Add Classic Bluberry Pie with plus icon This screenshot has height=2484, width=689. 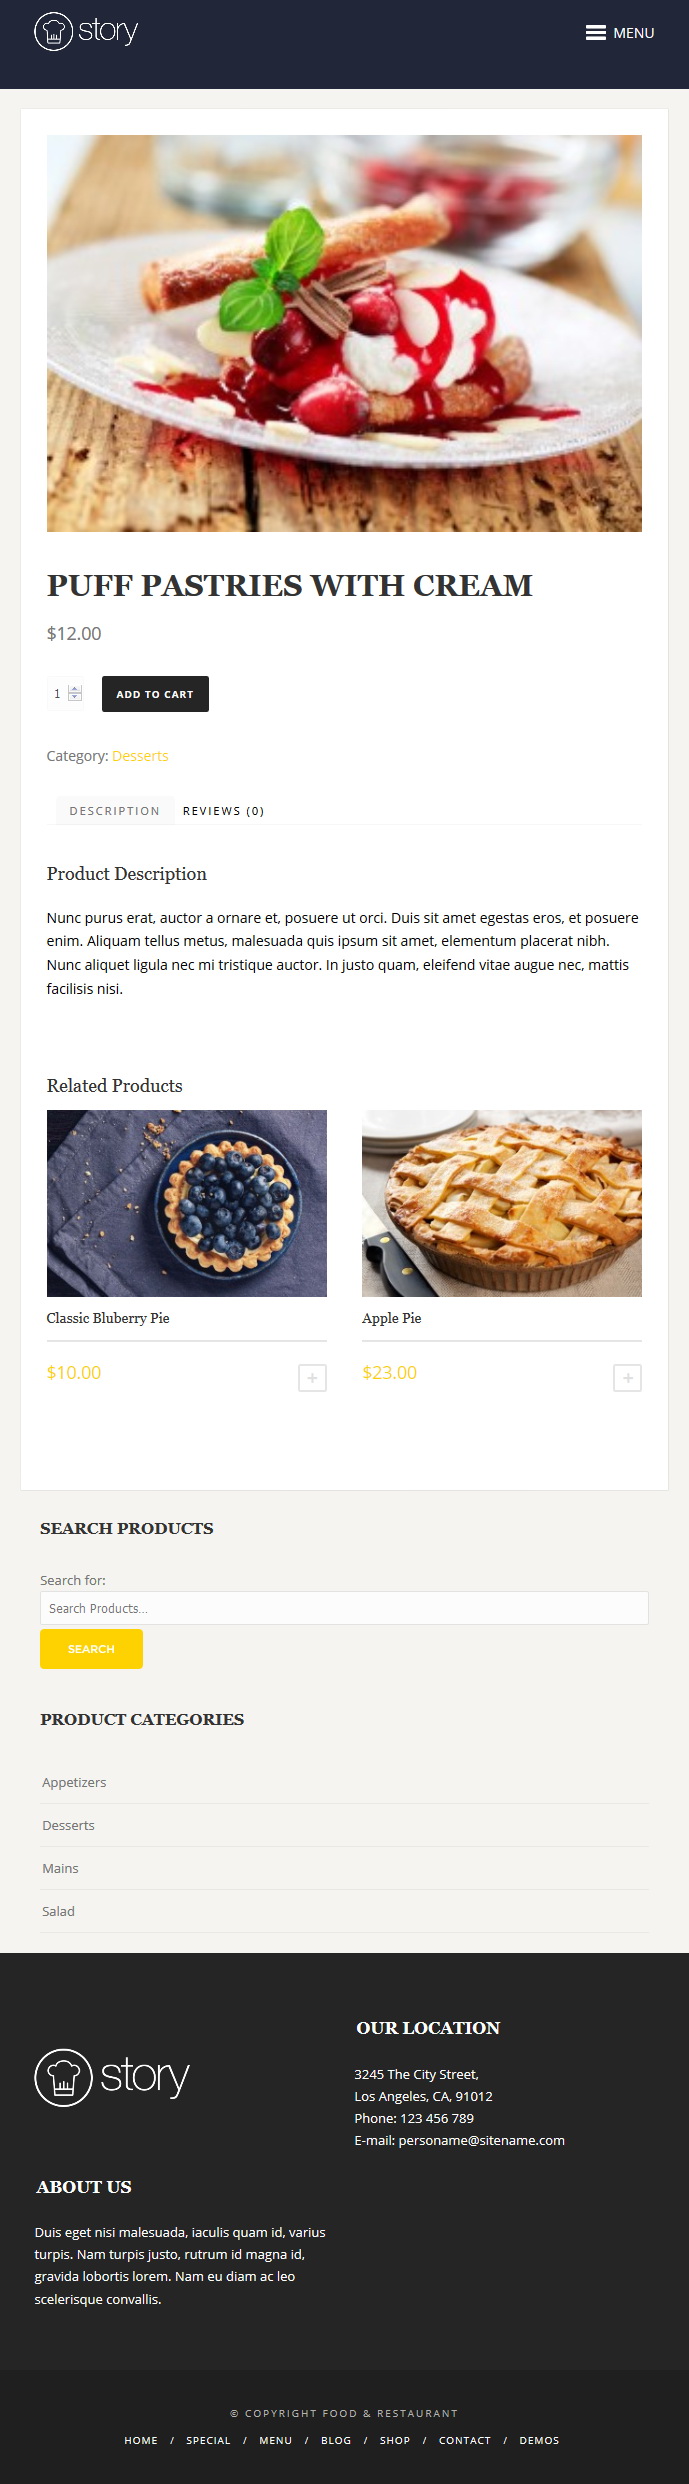(312, 1378)
